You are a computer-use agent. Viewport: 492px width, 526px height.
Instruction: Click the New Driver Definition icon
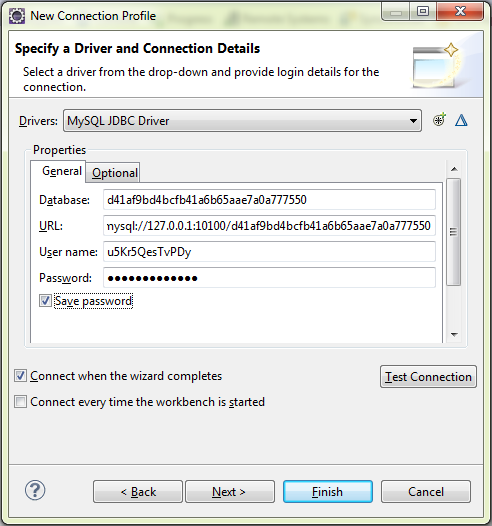click(439, 120)
